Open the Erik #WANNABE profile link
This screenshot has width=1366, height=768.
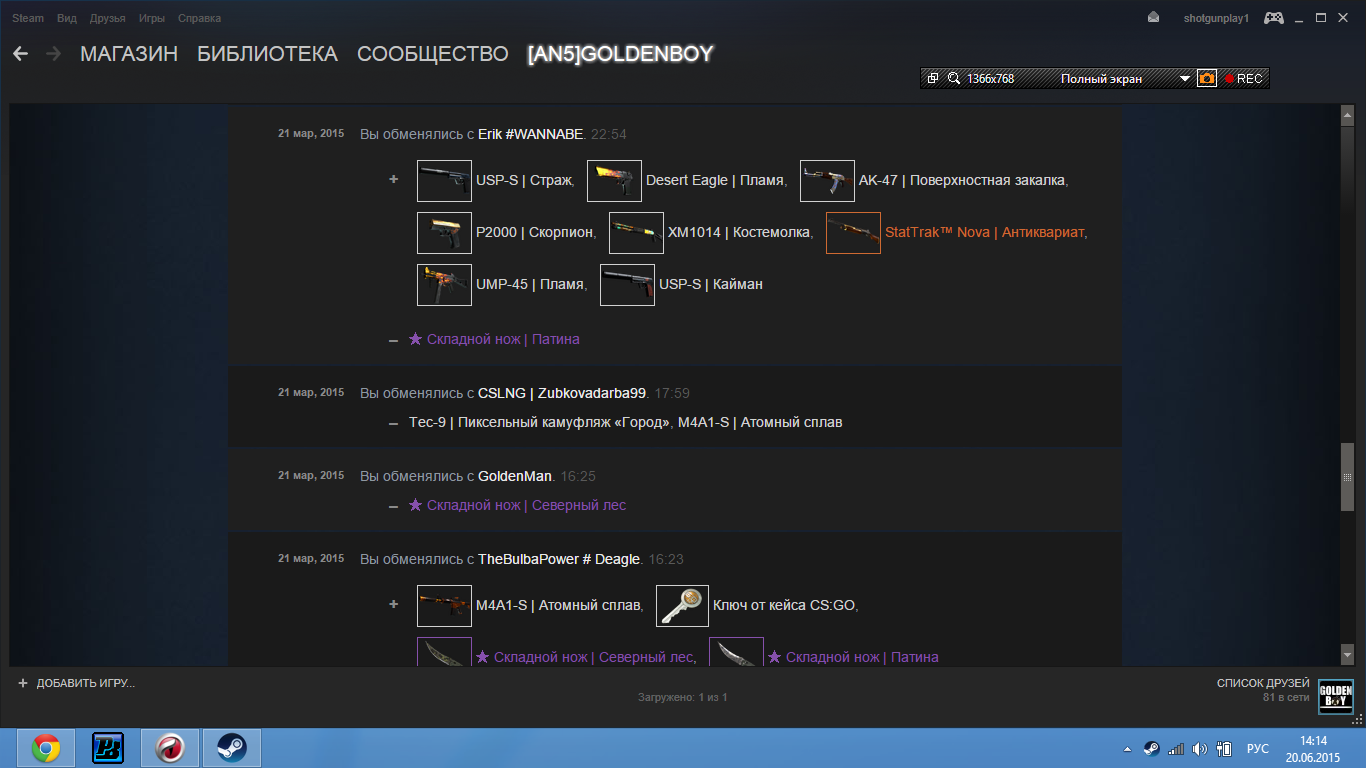(x=530, y=134)
